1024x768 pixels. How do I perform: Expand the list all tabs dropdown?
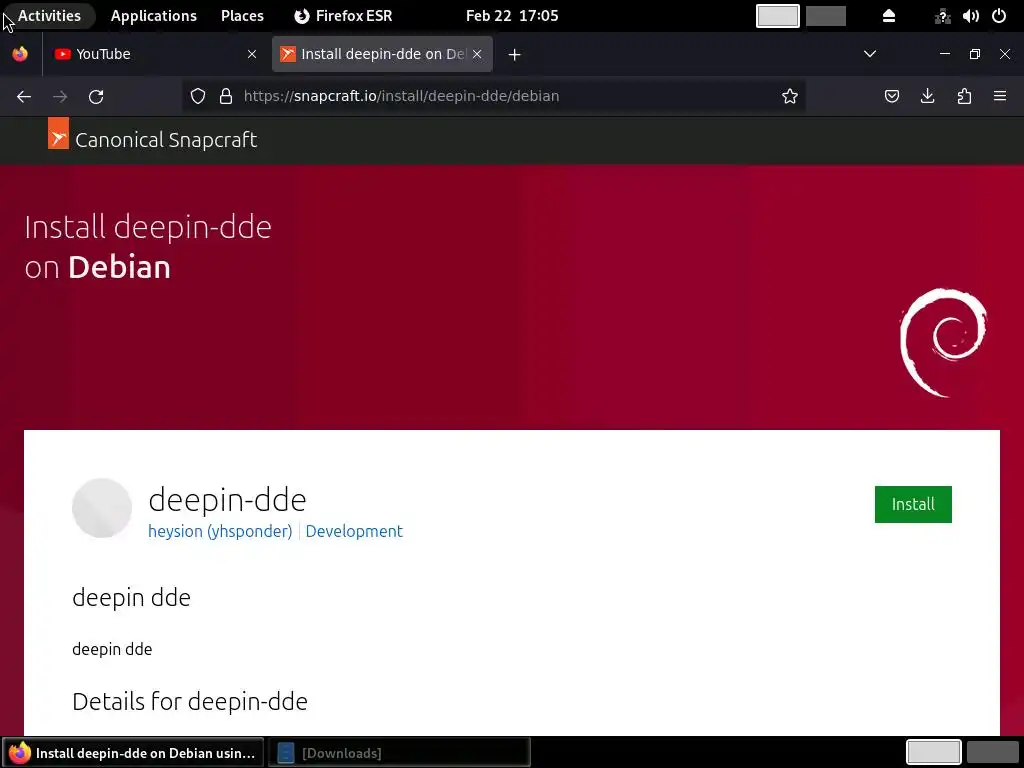pyautogui.click(x=870, y=54)
